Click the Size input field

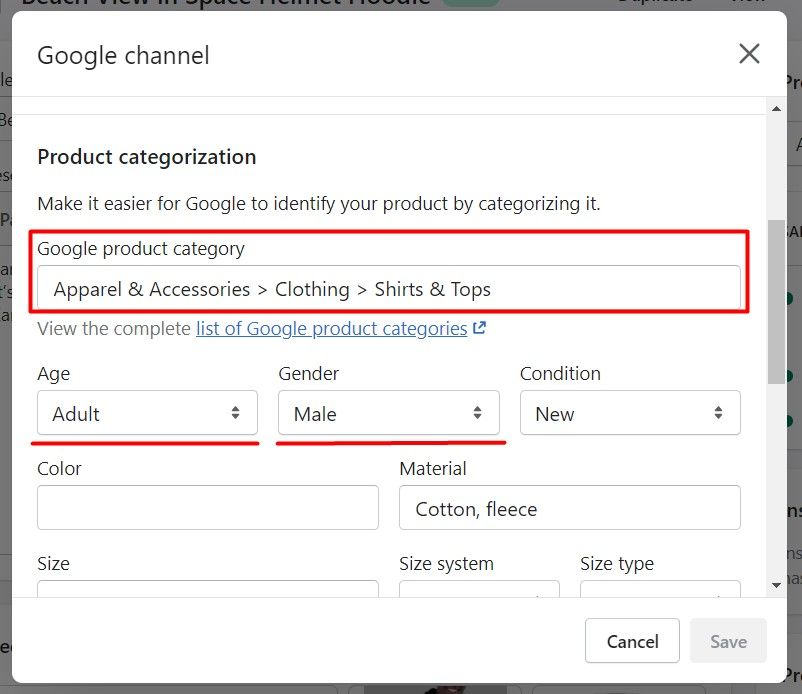click(x=208, y=589)
